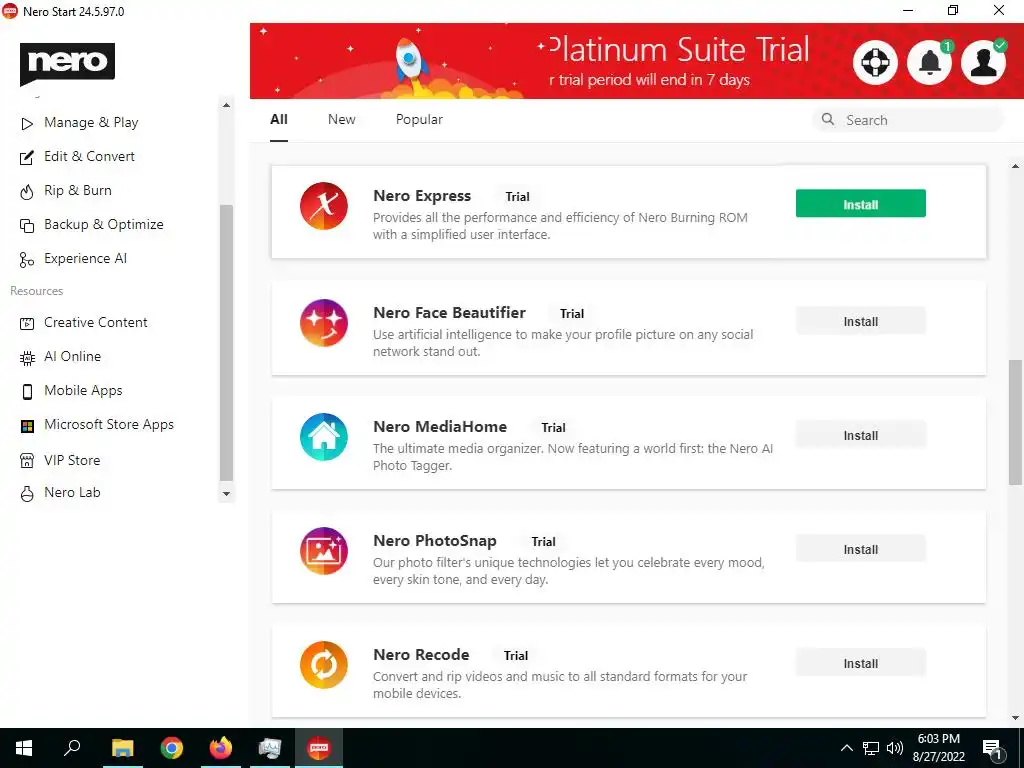Install Nero Recode
This screenshot has height=768, width=1024.
[861, 664]
